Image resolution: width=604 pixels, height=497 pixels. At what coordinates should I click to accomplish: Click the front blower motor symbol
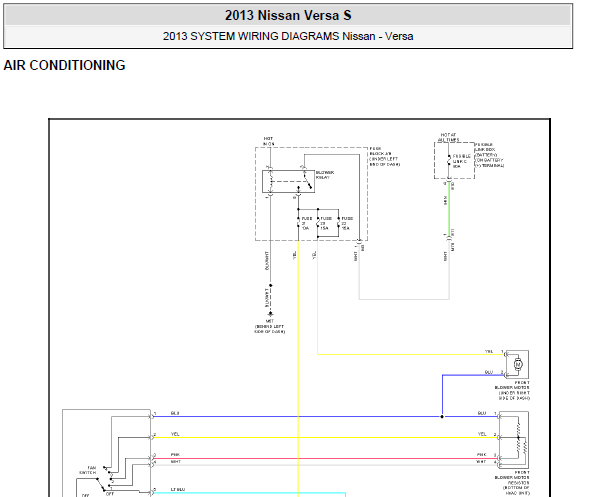click(518, 364)
